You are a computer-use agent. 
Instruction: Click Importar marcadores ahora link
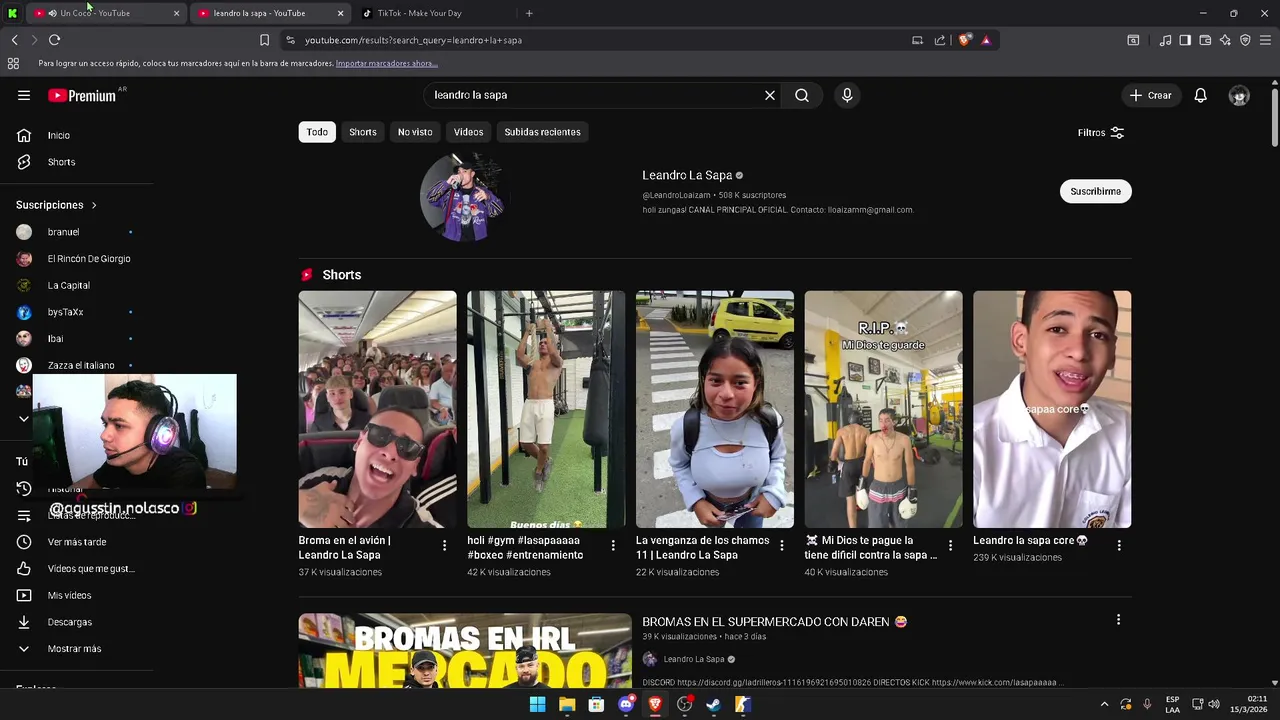click(387, 63)
